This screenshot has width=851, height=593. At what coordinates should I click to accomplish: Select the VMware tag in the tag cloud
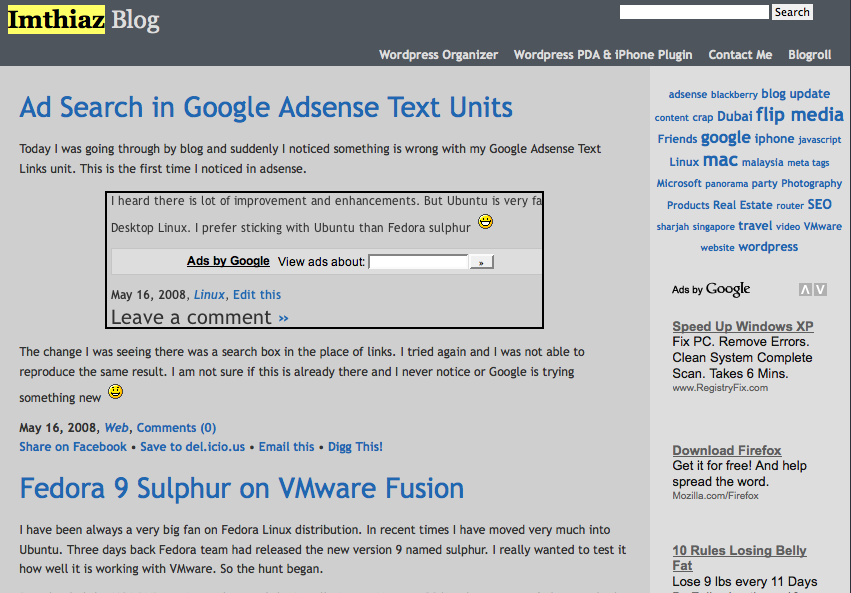[823, 226]
